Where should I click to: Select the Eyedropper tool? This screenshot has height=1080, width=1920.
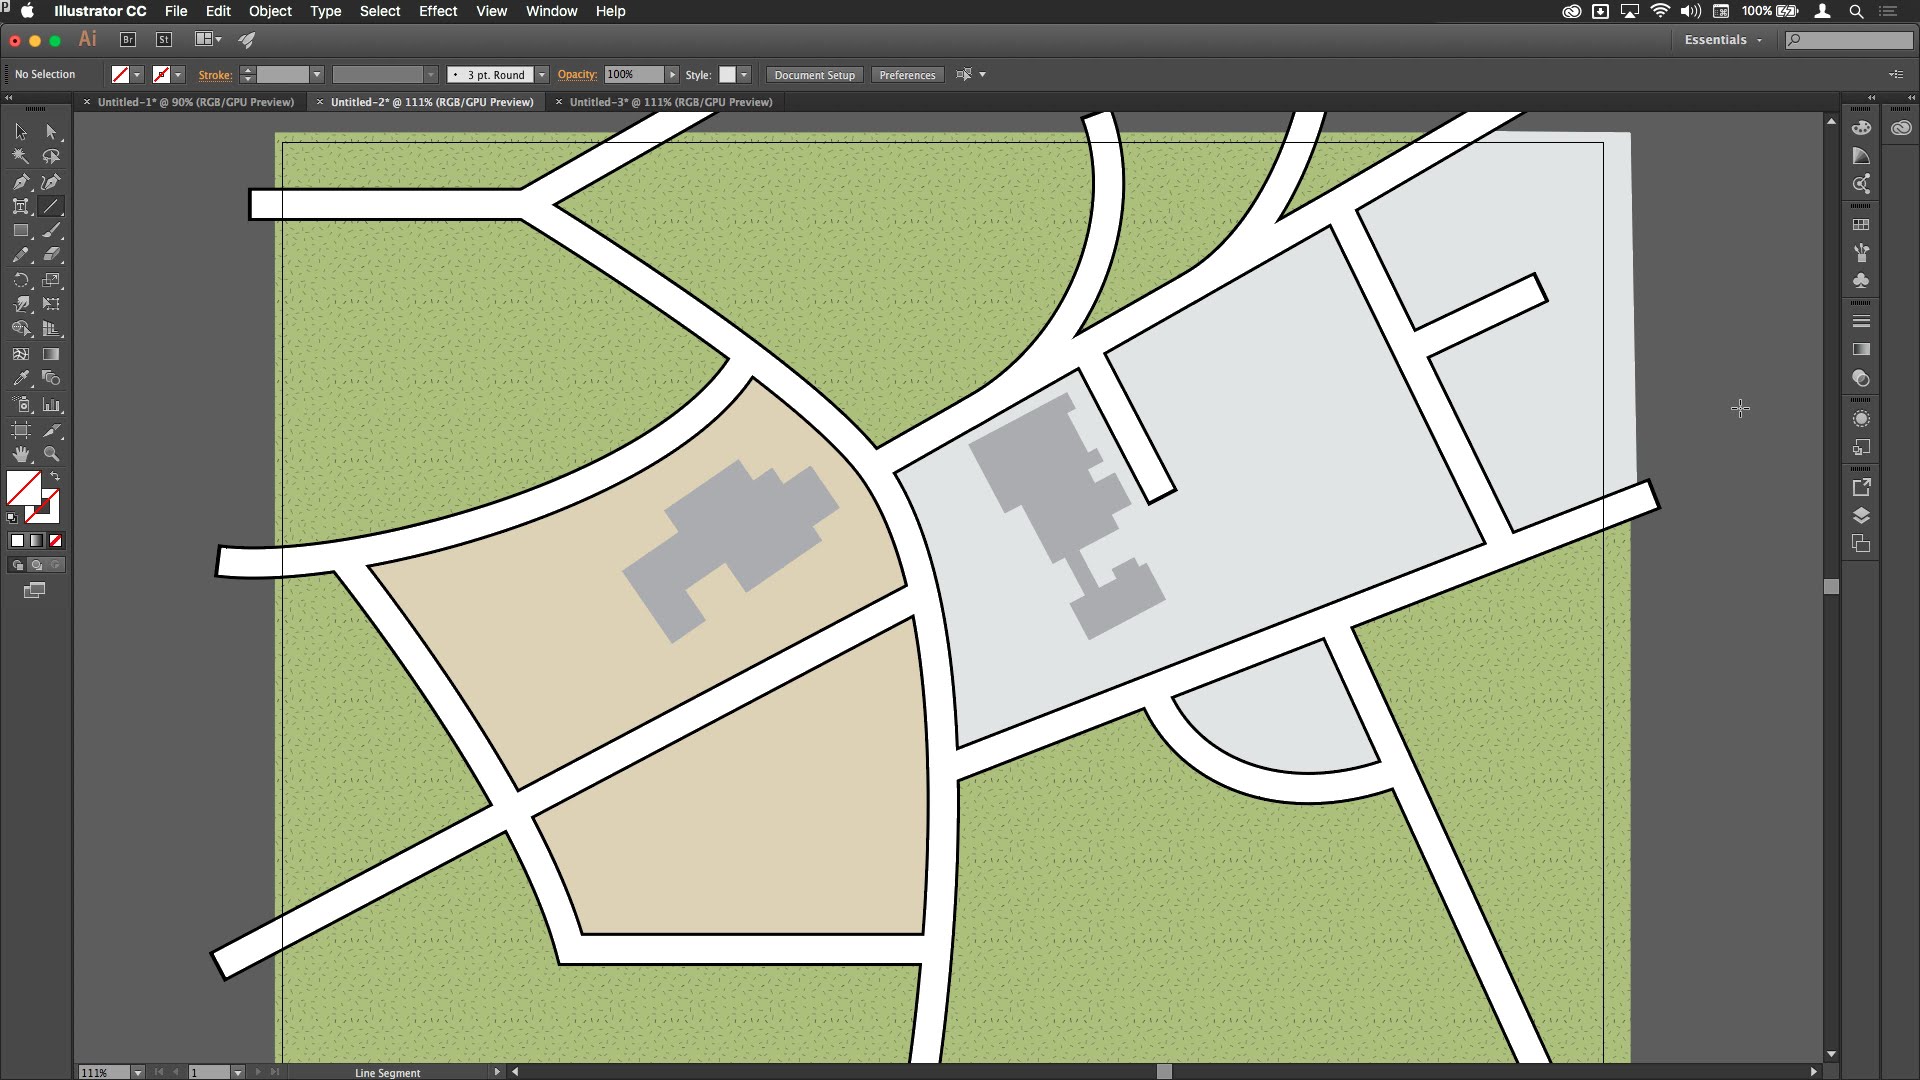click(x=20, y=380)
